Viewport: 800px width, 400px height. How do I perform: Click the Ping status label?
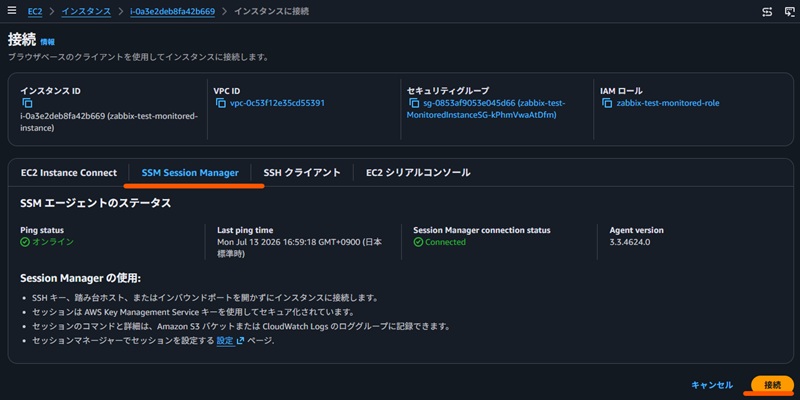(x=42, y=230)
